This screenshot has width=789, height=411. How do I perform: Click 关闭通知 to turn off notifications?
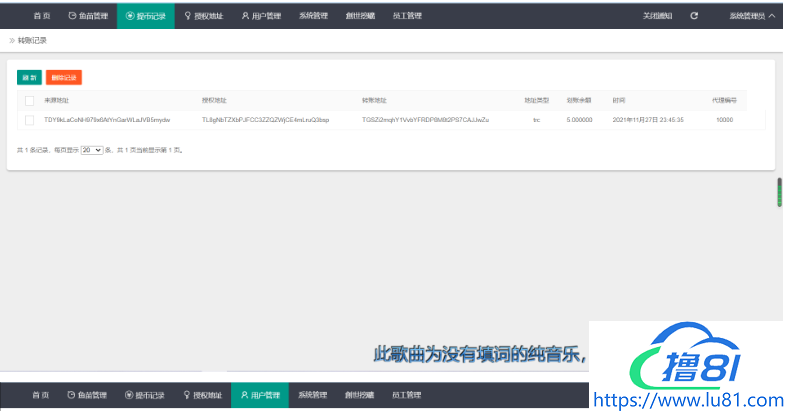pyautogui.click(x=657, y=16)
